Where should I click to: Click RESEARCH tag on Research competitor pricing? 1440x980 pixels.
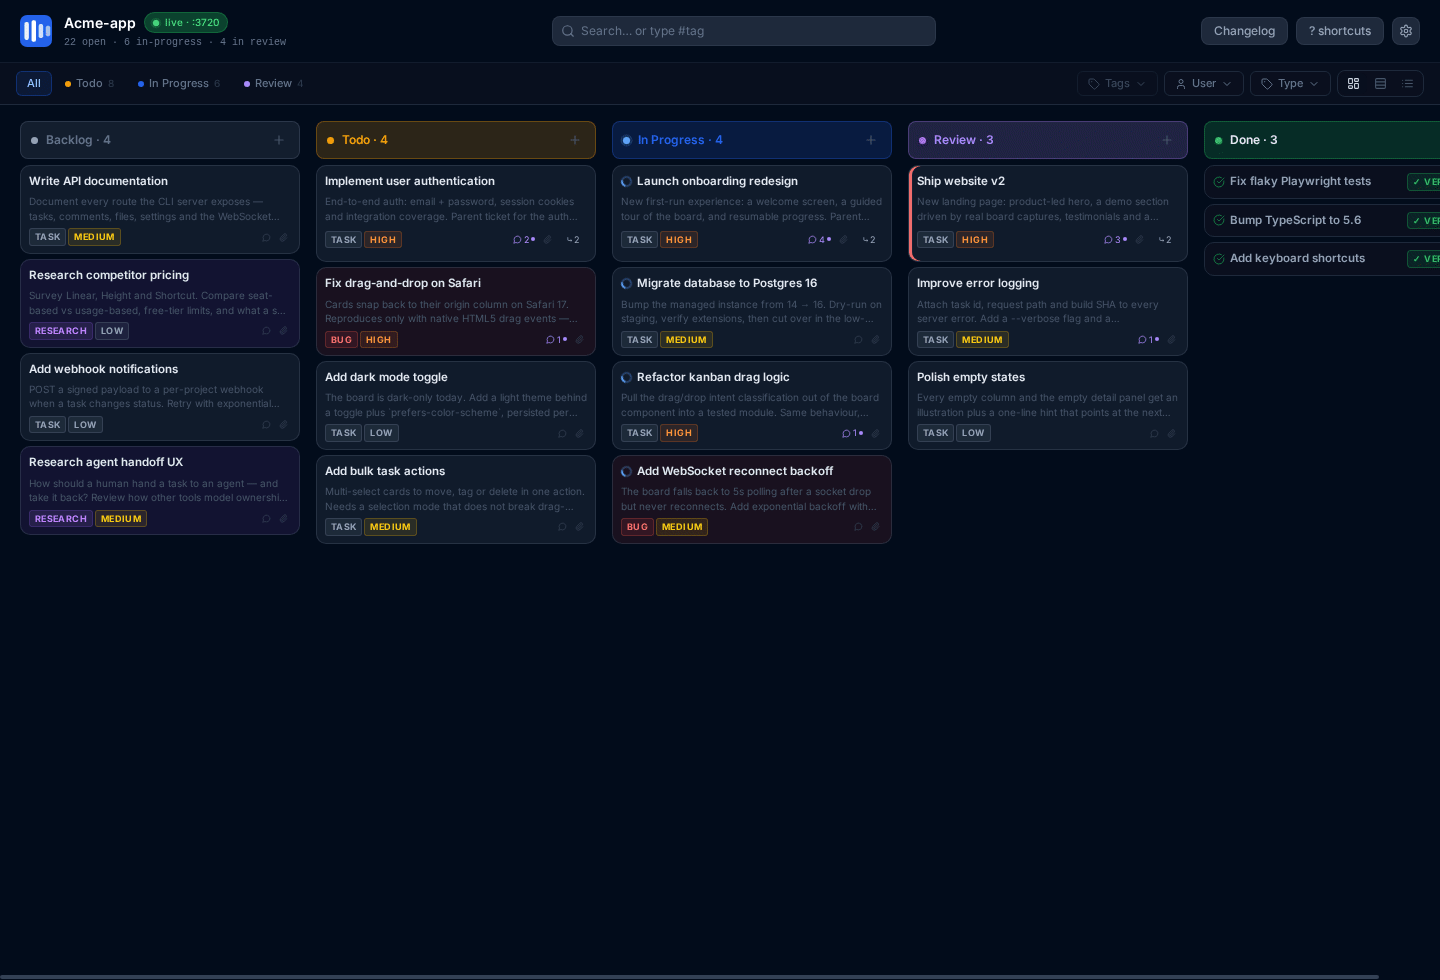click(61, 331)
